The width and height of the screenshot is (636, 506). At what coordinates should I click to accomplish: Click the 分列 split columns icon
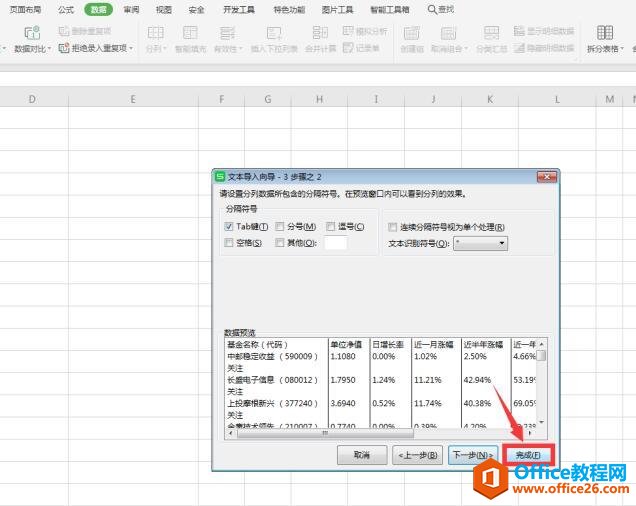[x=156, y=33]
